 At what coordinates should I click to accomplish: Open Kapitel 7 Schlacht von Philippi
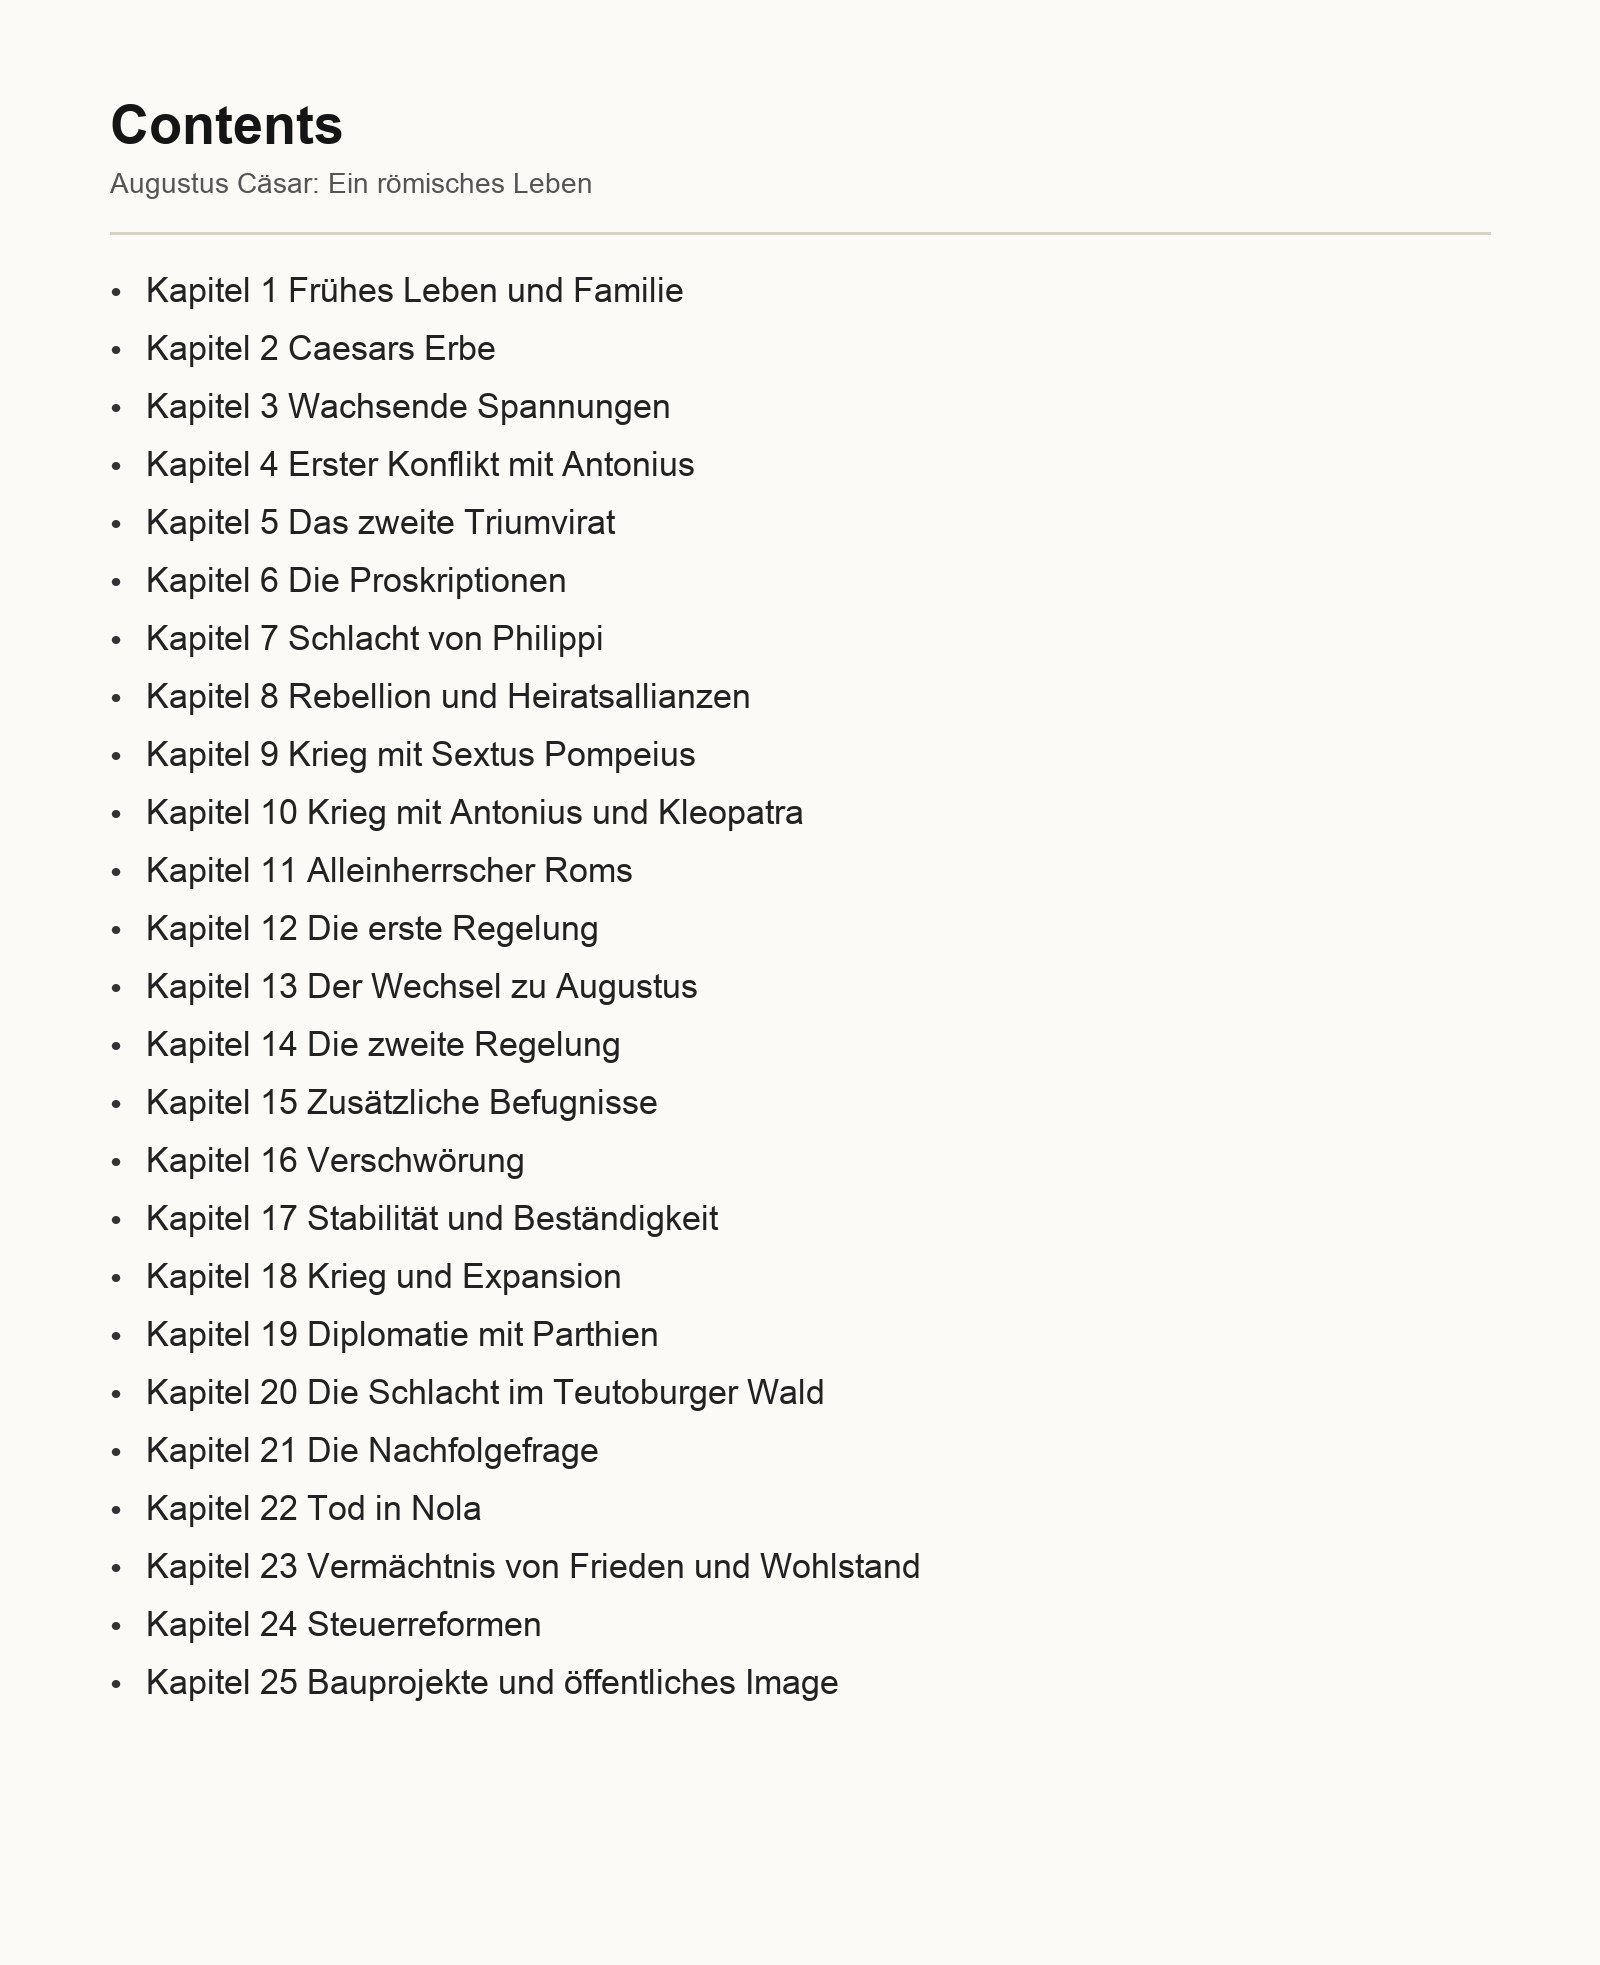pos(375,639)
